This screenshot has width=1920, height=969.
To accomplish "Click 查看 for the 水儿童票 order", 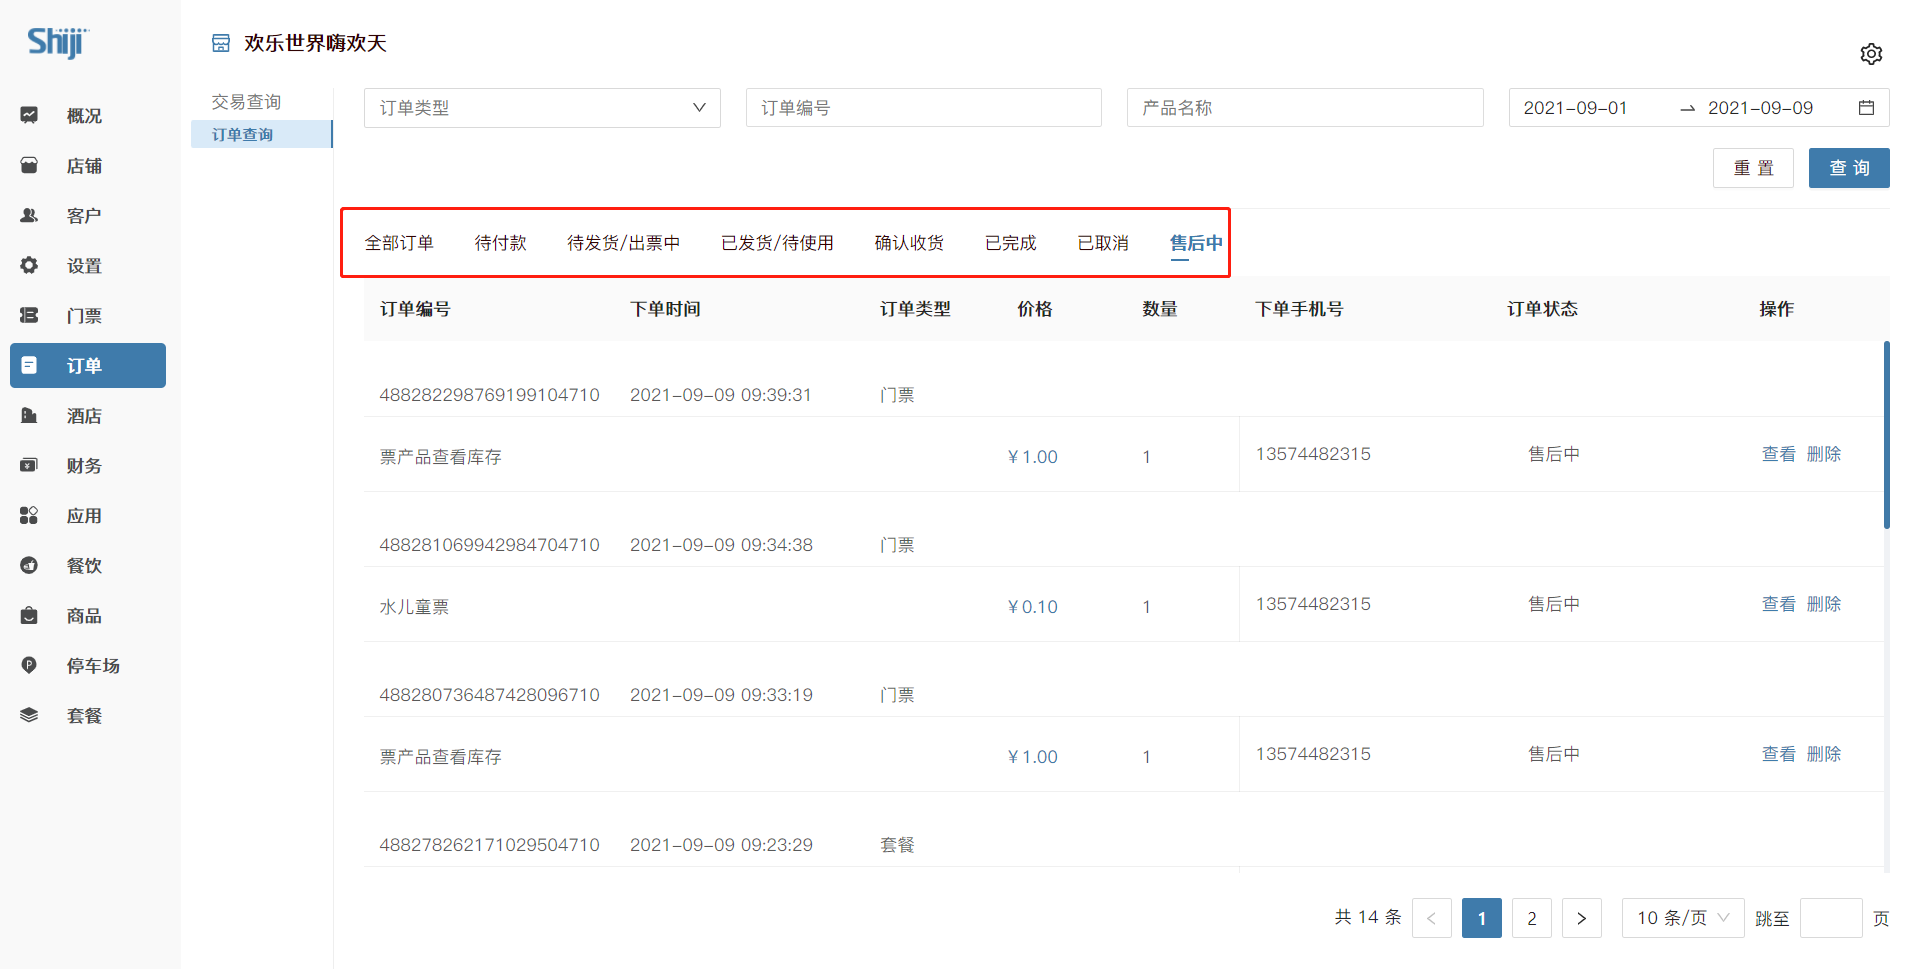I will (1778, 604).
